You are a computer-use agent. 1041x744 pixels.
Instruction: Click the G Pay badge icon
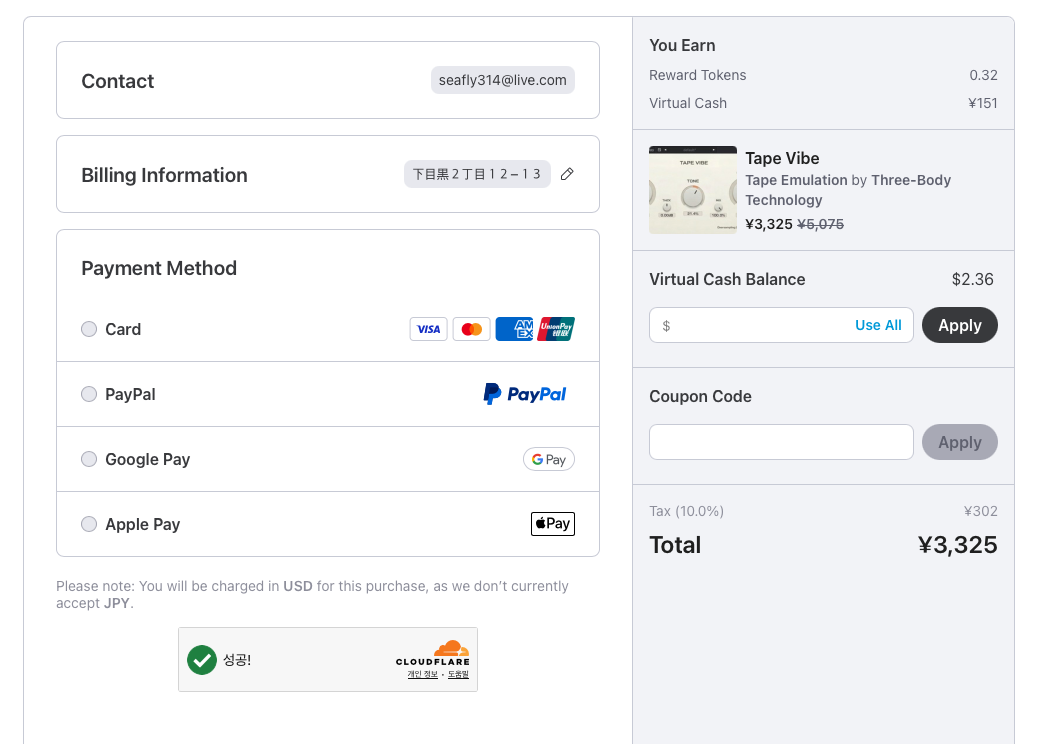pos(549,459)
